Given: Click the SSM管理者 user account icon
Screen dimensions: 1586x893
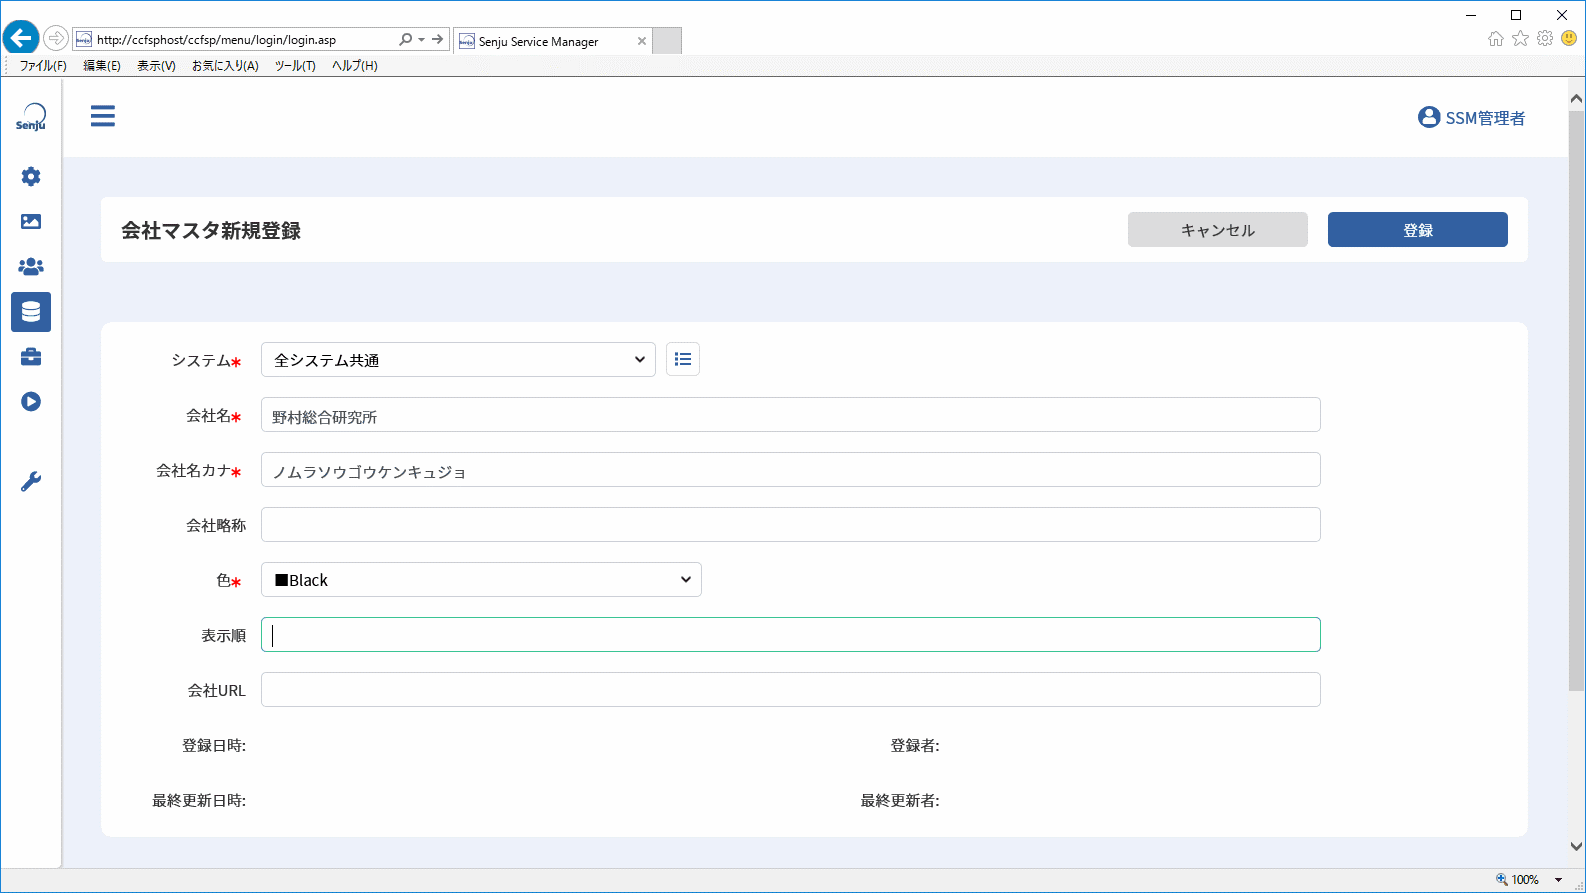Looking at the screenshot, I should (x=1429, y=117).
